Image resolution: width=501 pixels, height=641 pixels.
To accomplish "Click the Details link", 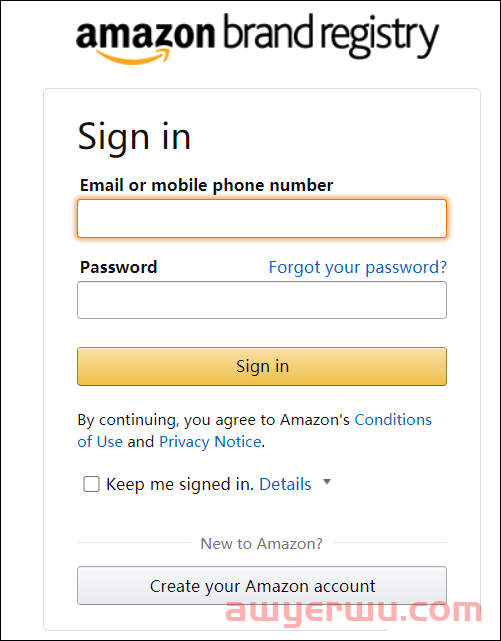I will click(285, 484).
